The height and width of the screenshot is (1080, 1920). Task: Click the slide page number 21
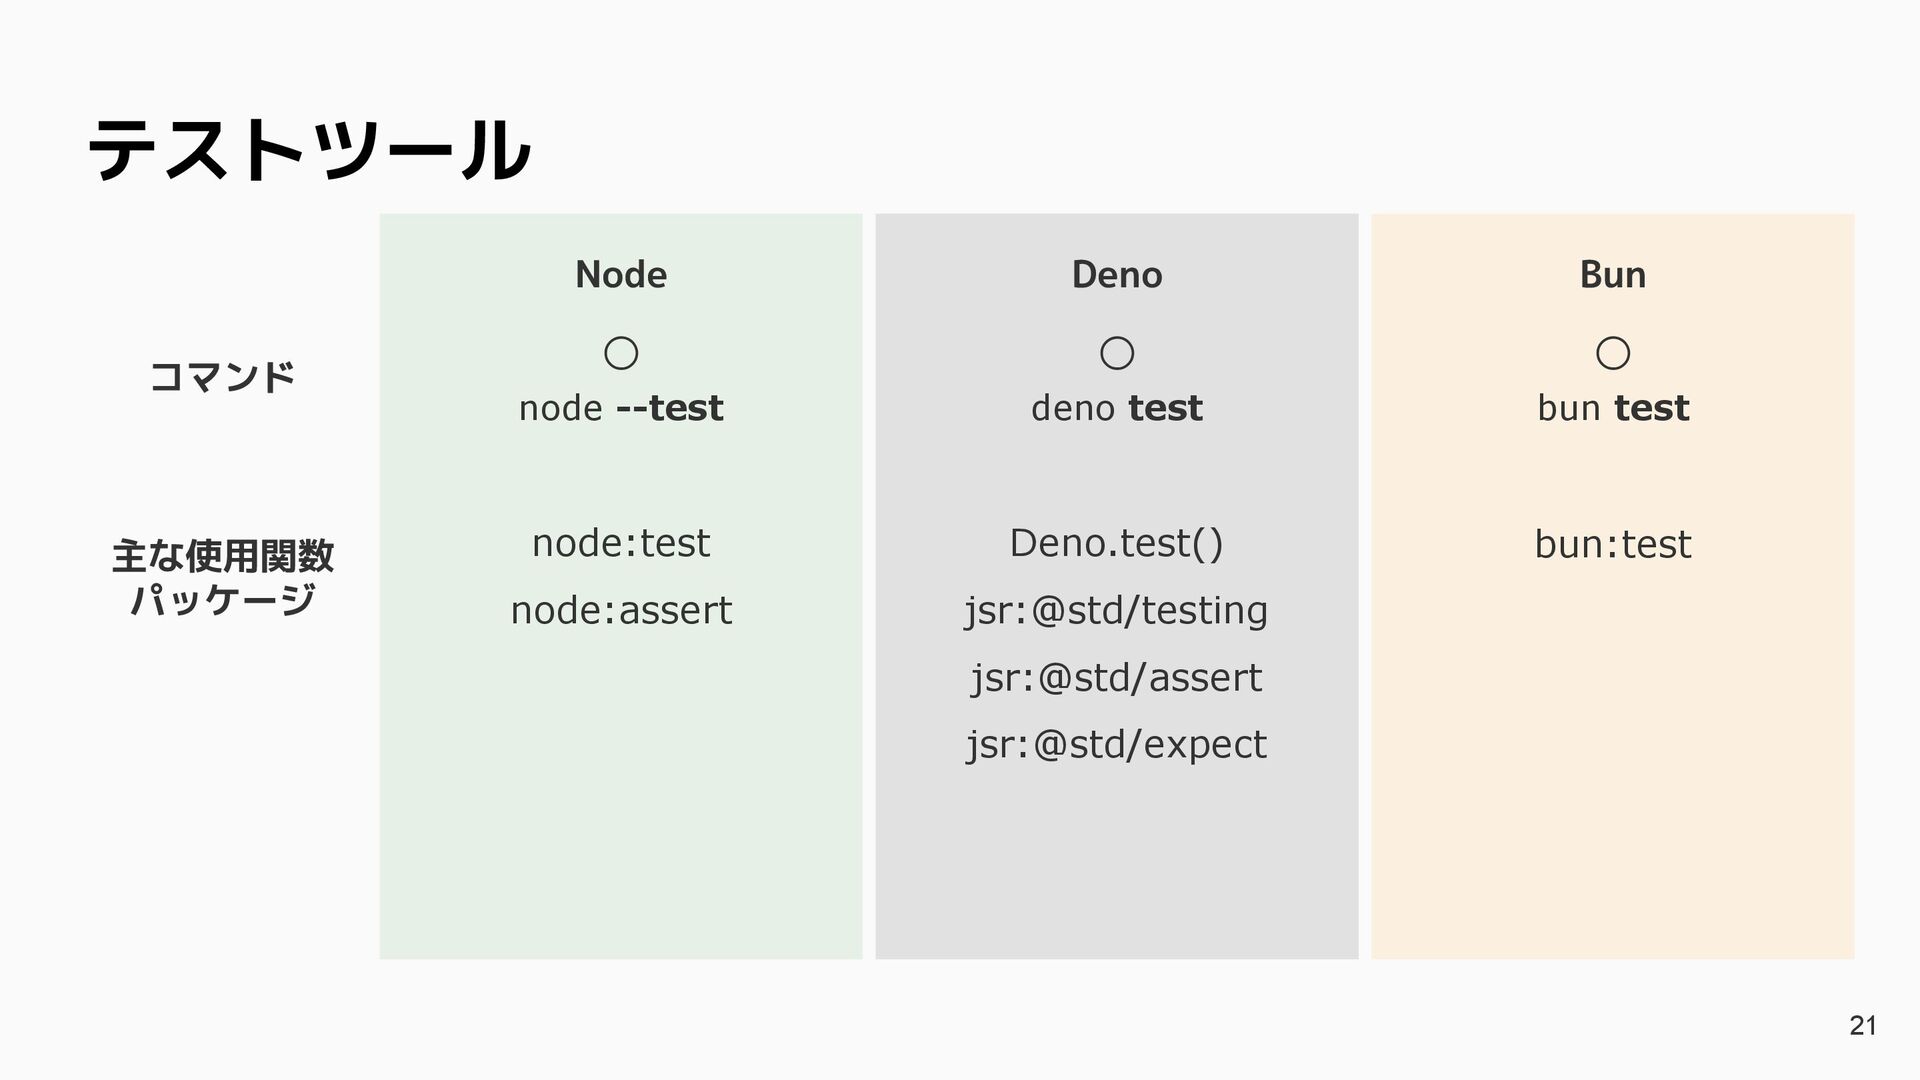point(1862,1026)
